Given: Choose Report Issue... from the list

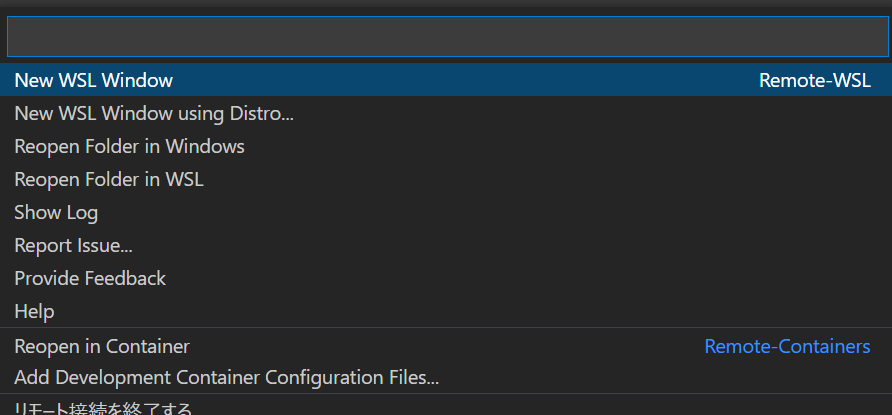Looking at the screenshot, I should click(73, 246).
